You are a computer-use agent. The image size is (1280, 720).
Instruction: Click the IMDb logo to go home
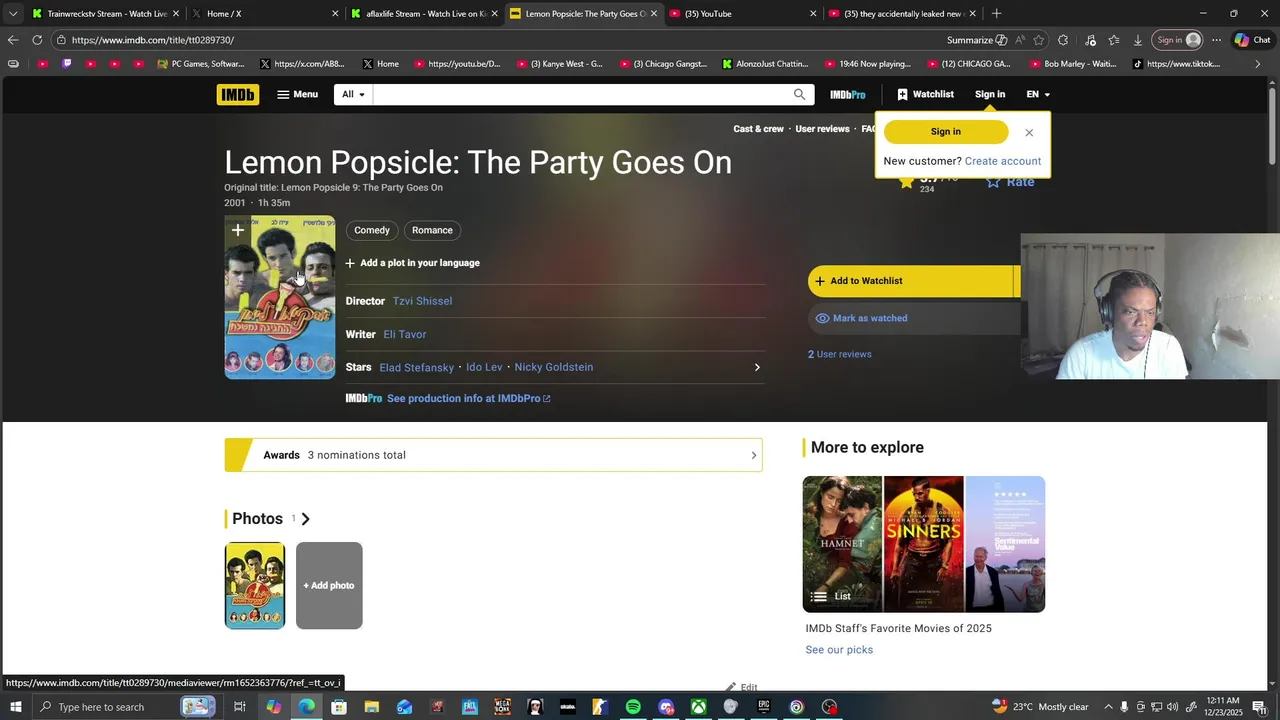(237, 94)
